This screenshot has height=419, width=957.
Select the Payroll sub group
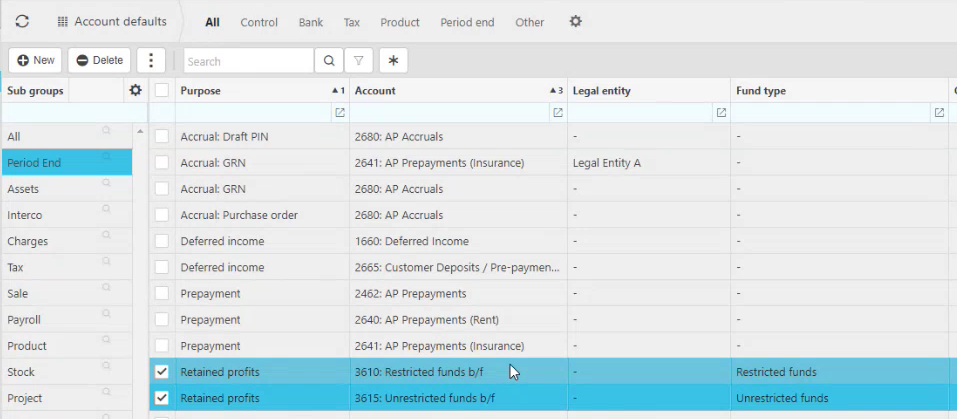click(x=67, y=320)
